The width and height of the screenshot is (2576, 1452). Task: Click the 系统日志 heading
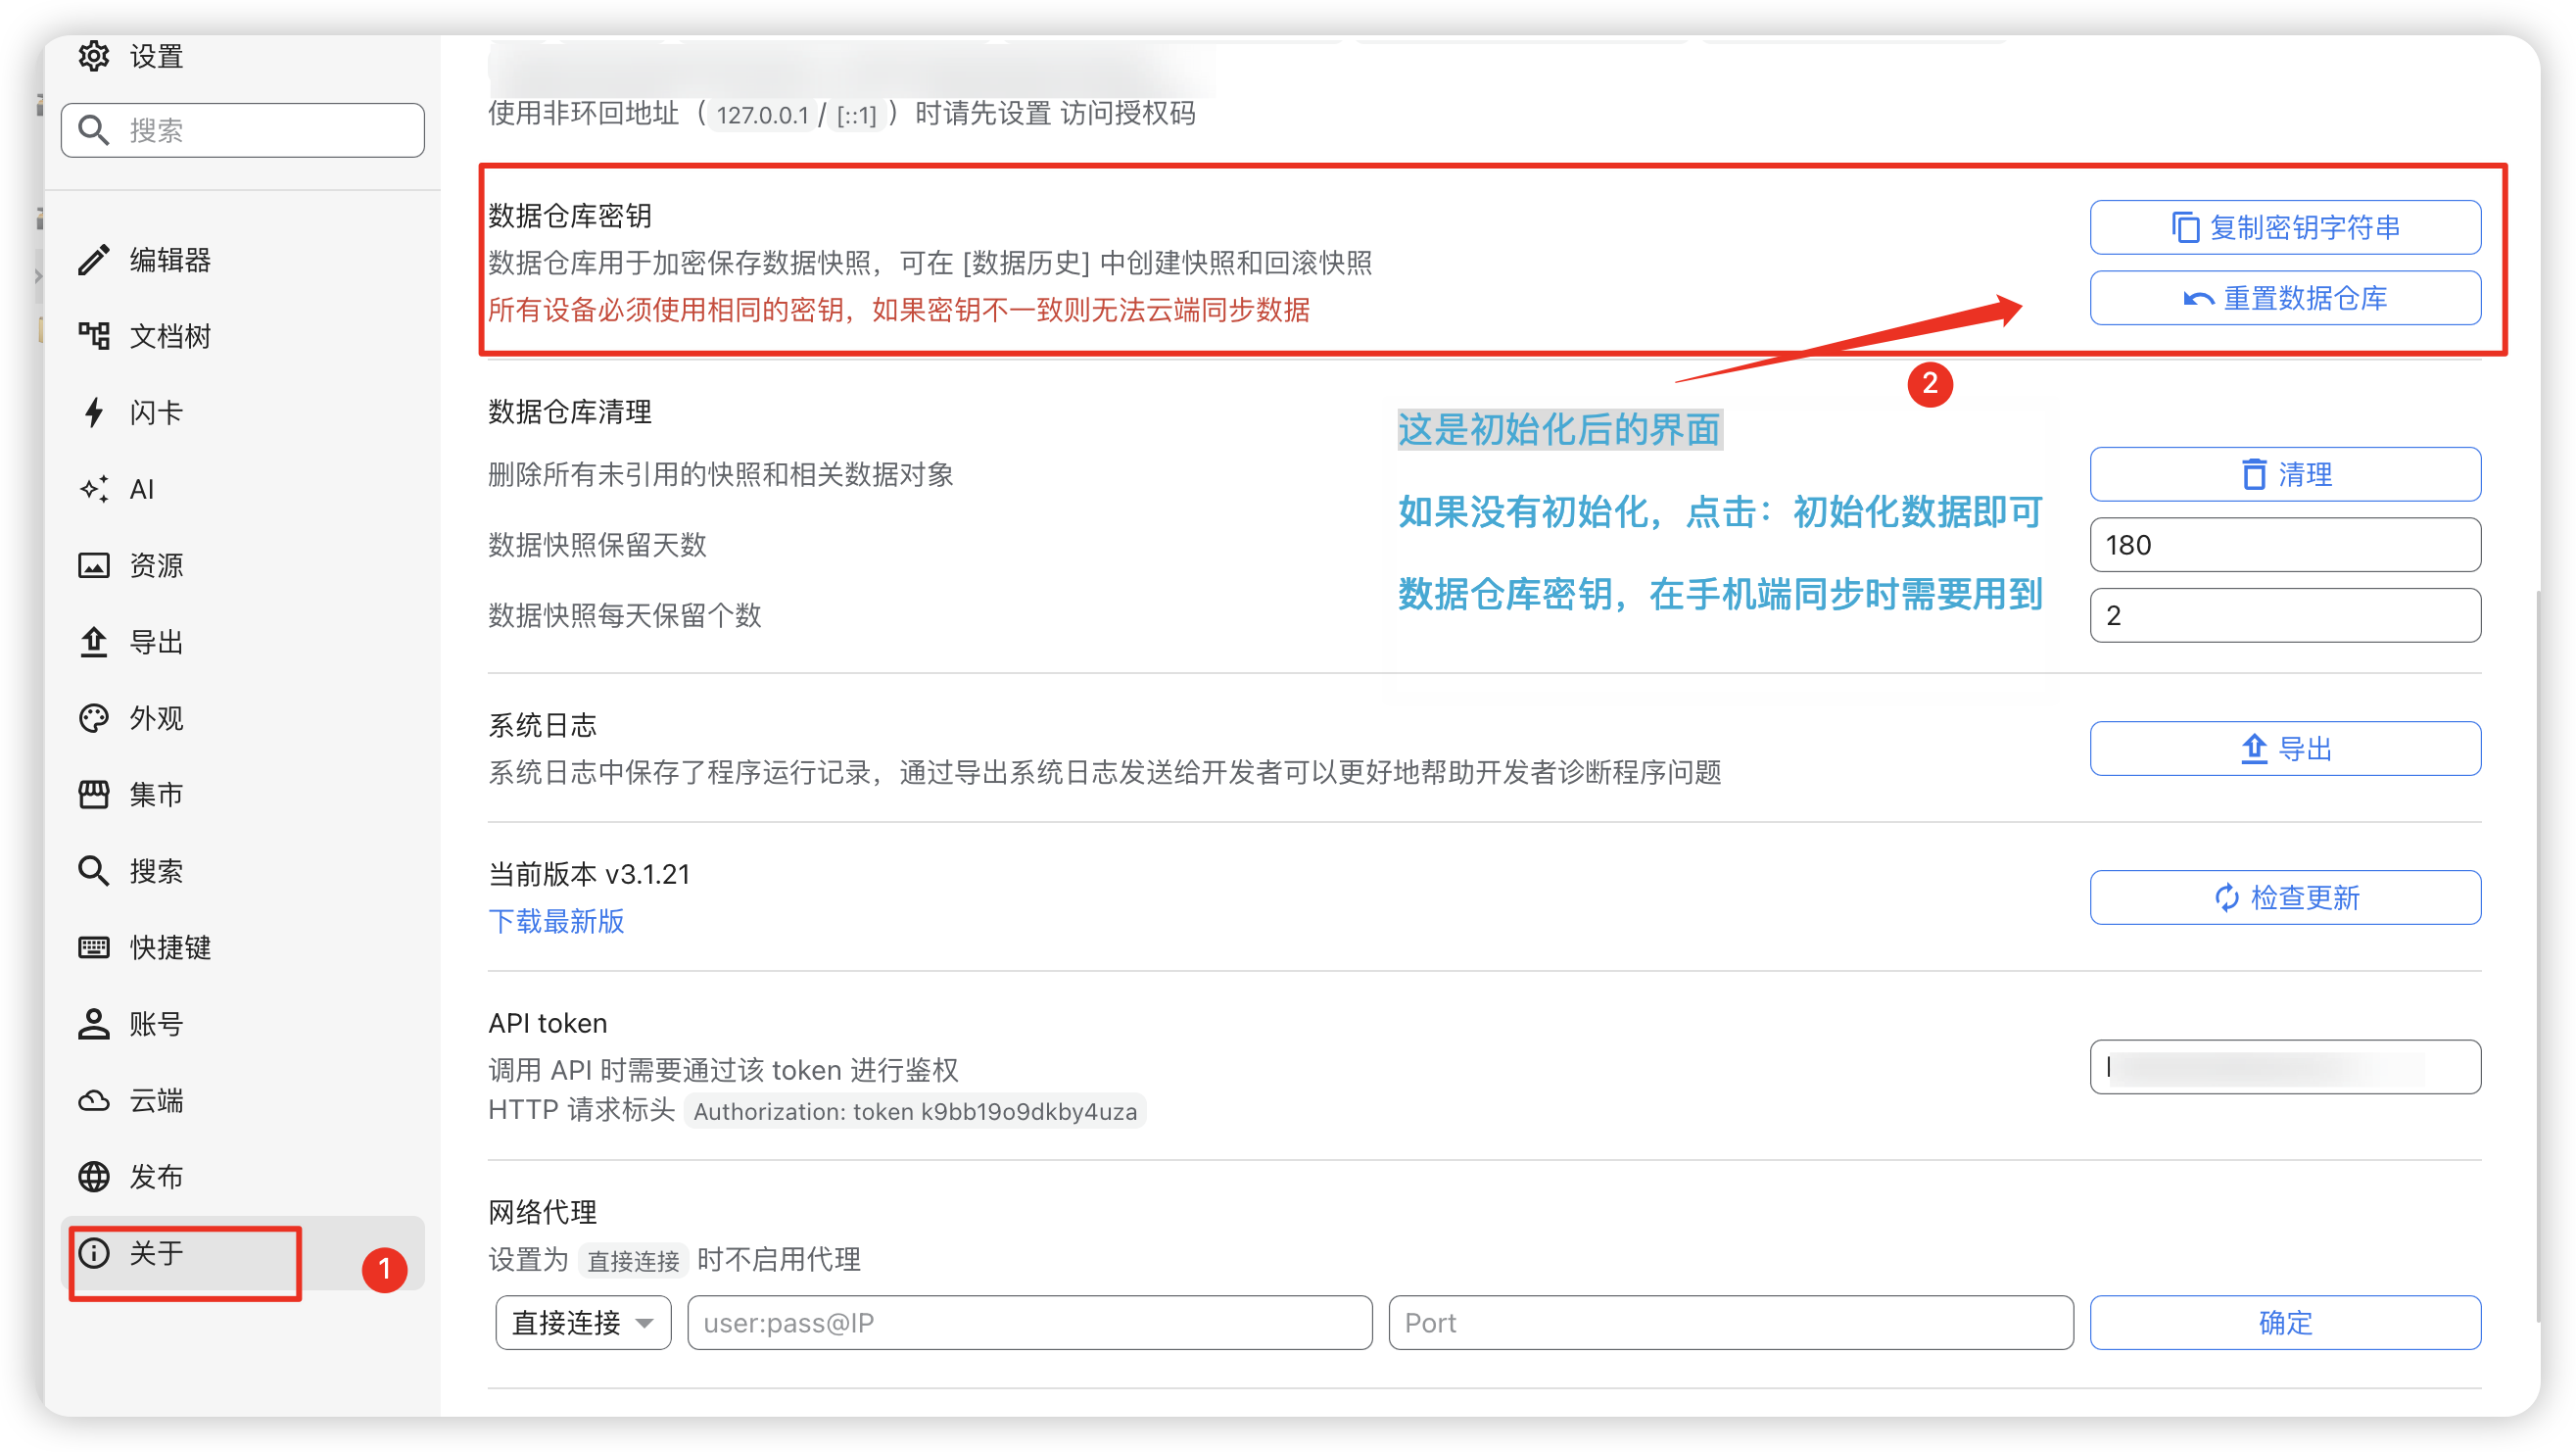click(x=542, y=724)
